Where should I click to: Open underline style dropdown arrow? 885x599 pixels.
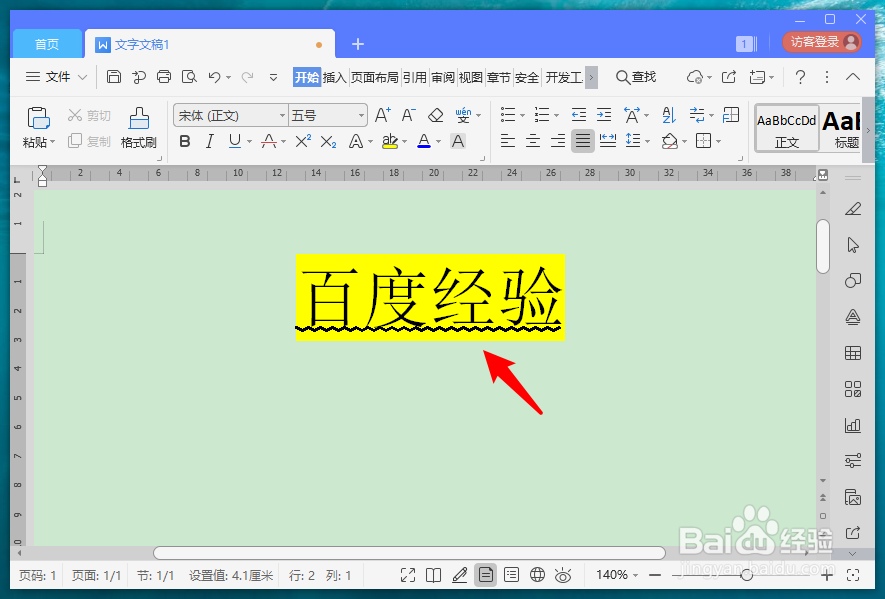tap(249, 142)
